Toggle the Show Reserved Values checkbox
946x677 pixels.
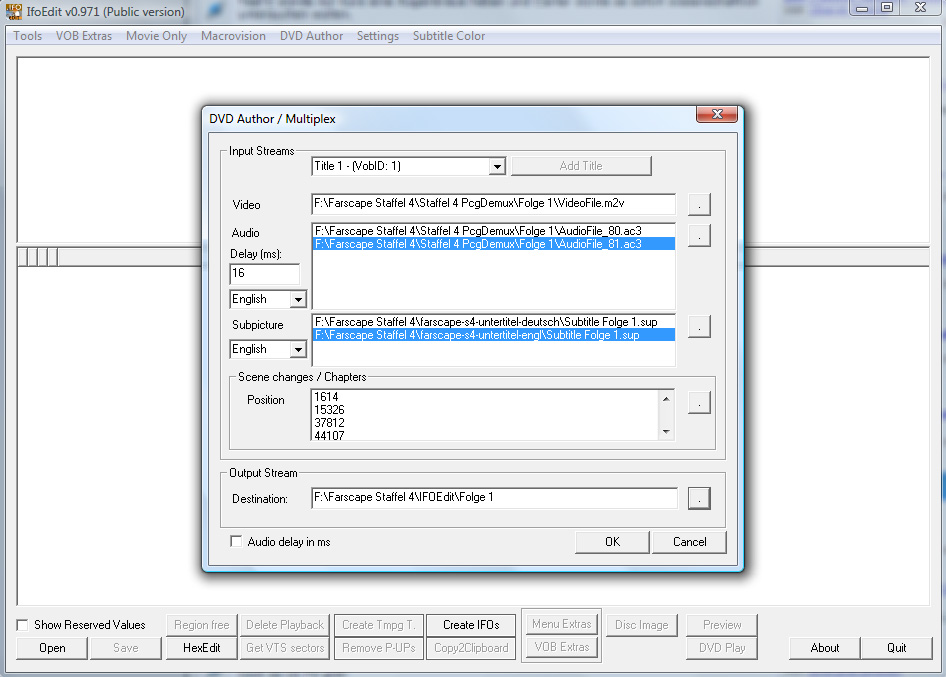pos(22,625)
